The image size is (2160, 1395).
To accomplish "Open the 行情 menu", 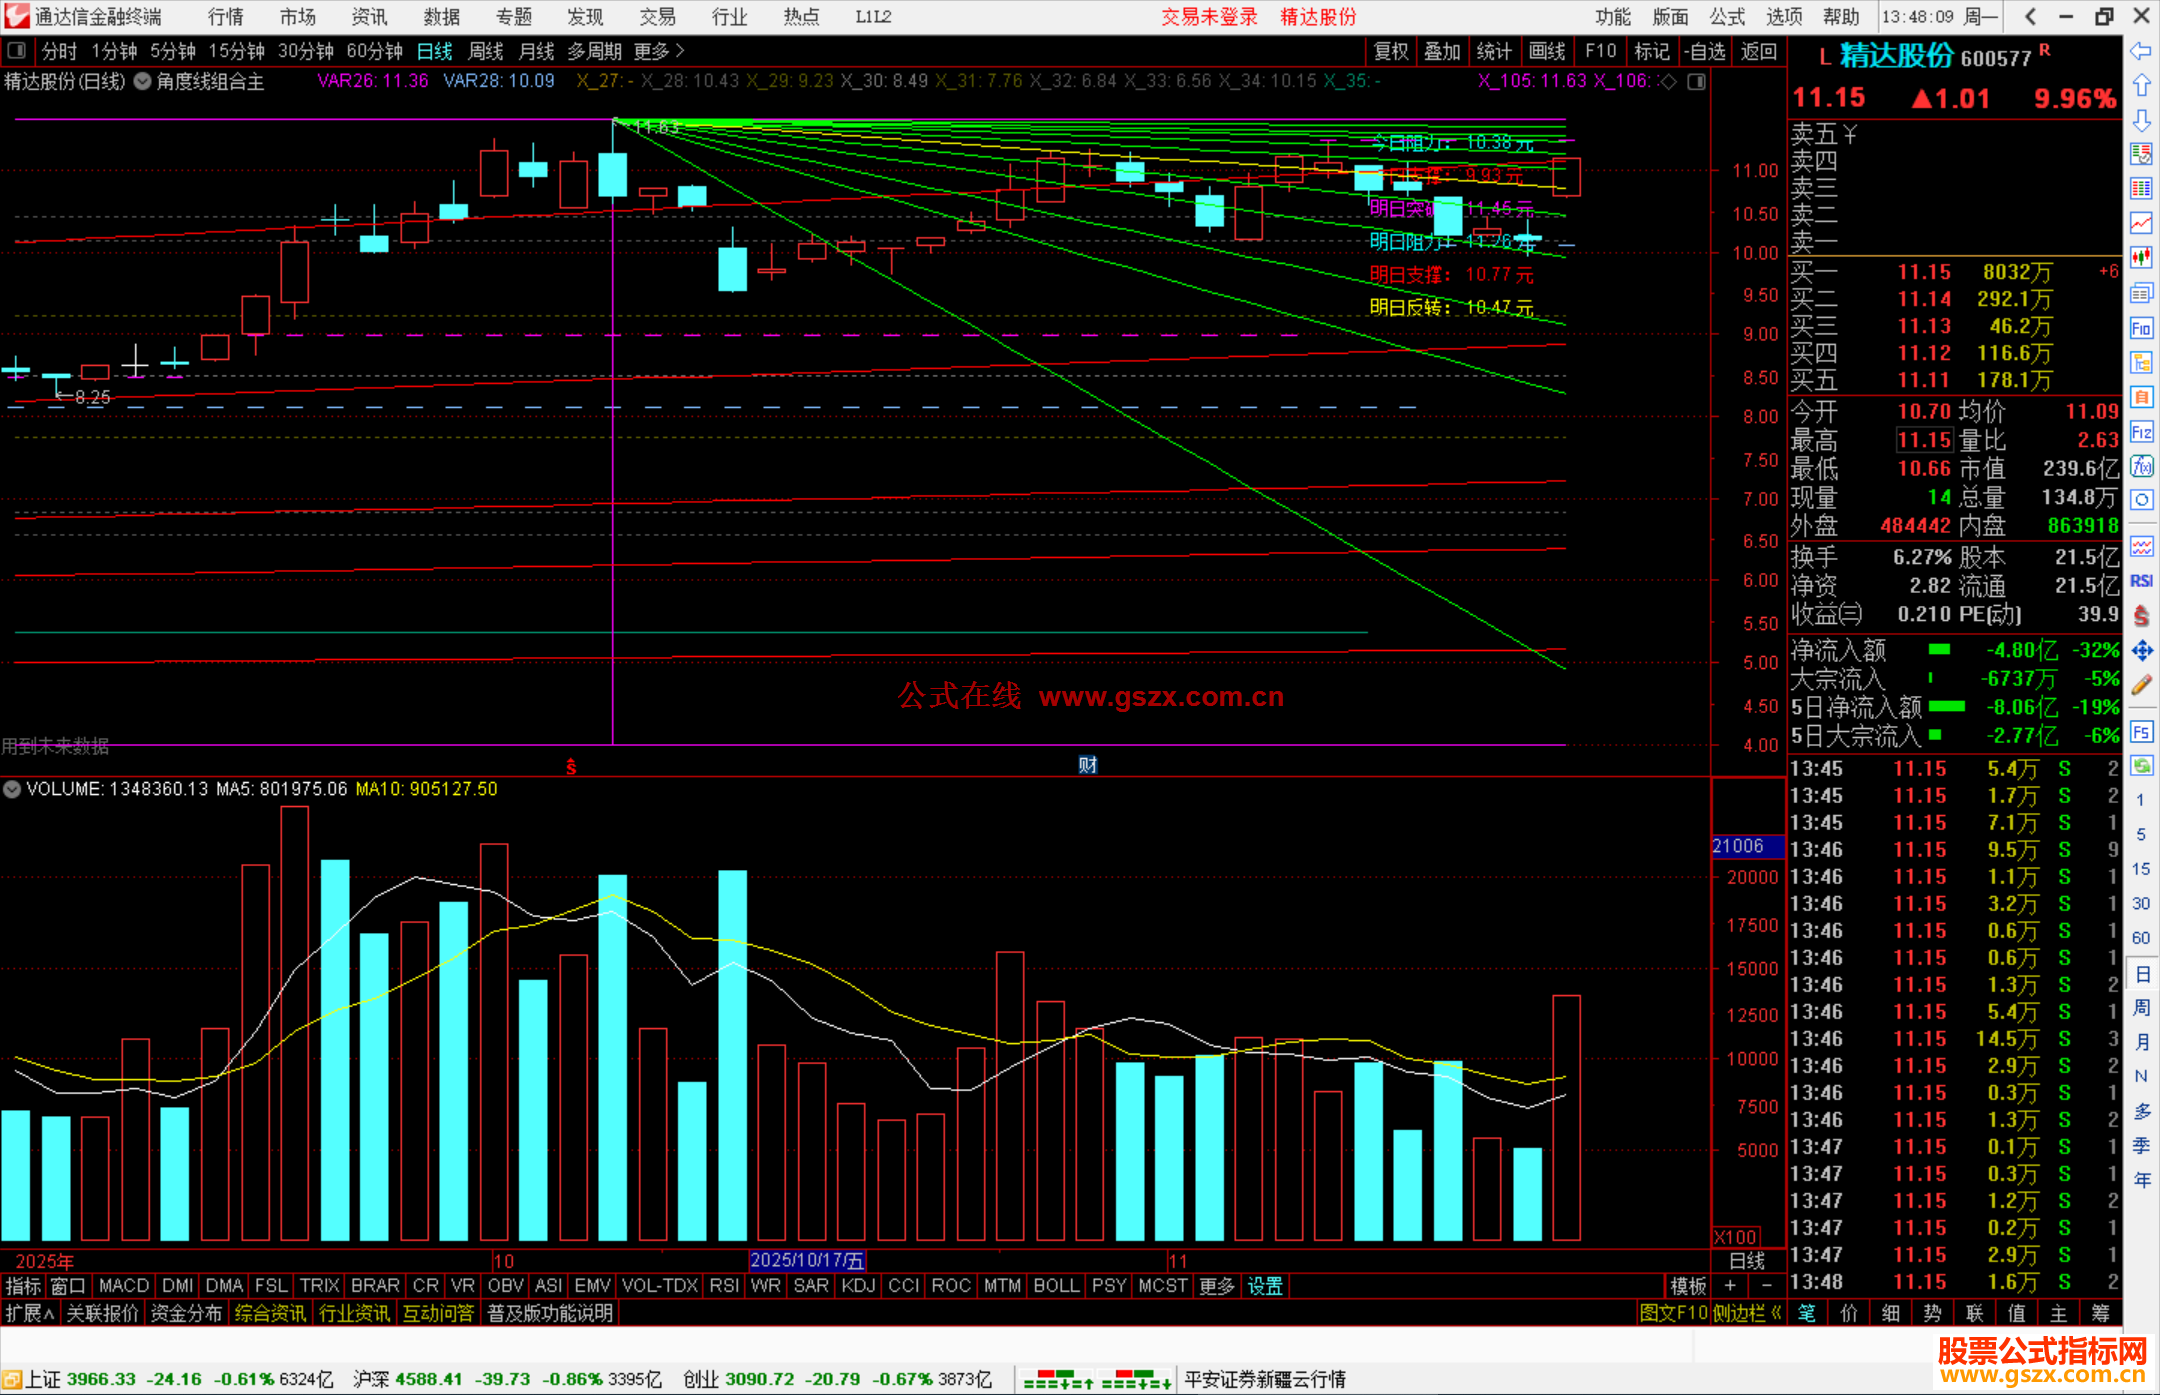I will (x=226, y=17).
